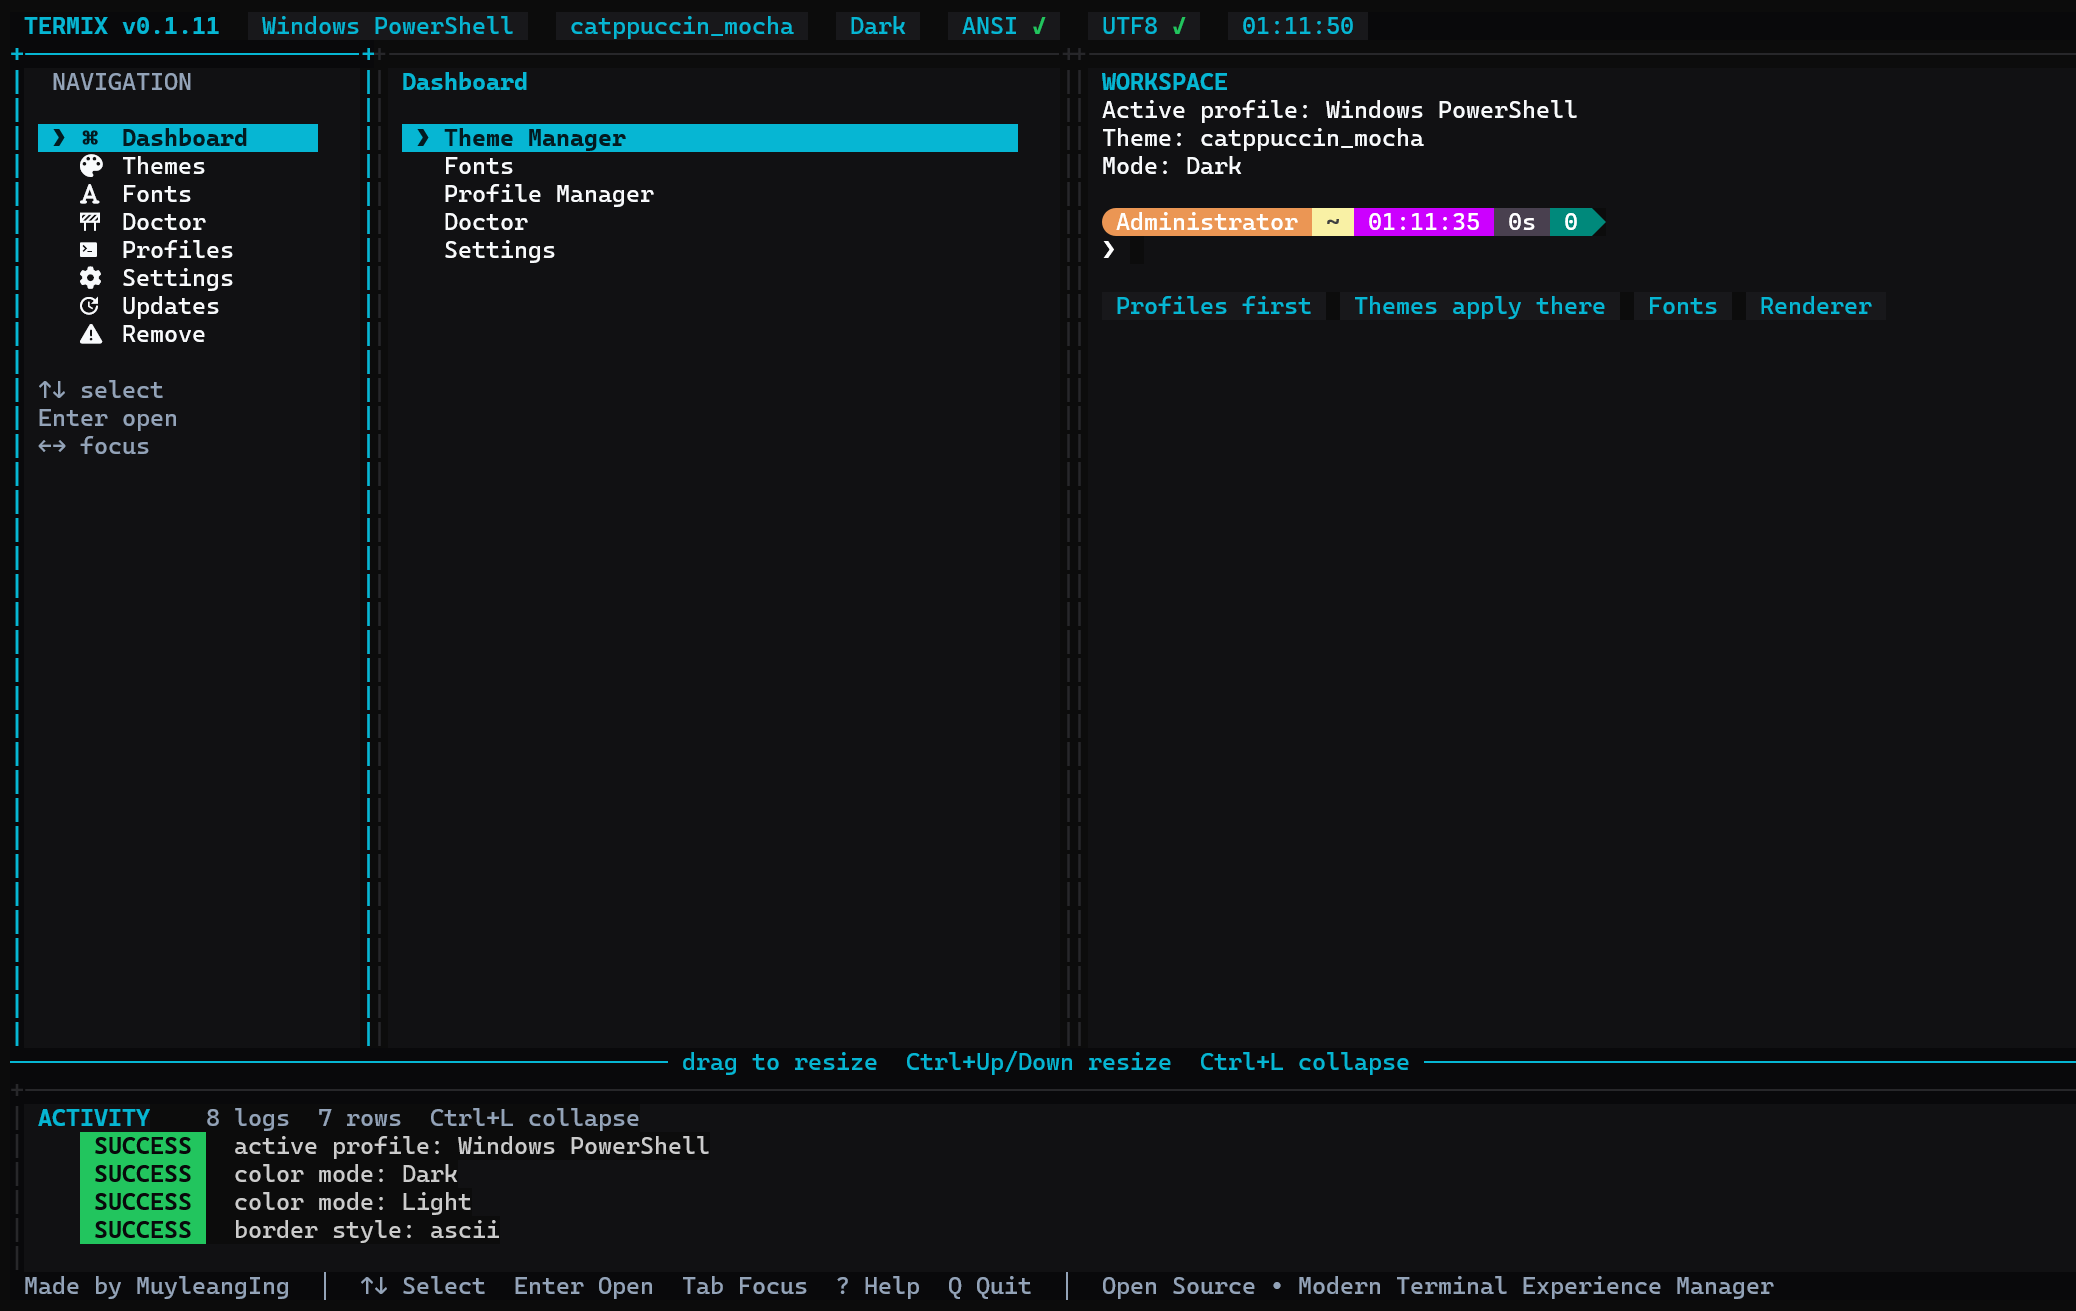
Task: Click the Settings gear icon
Action: (x=90, y=278)
